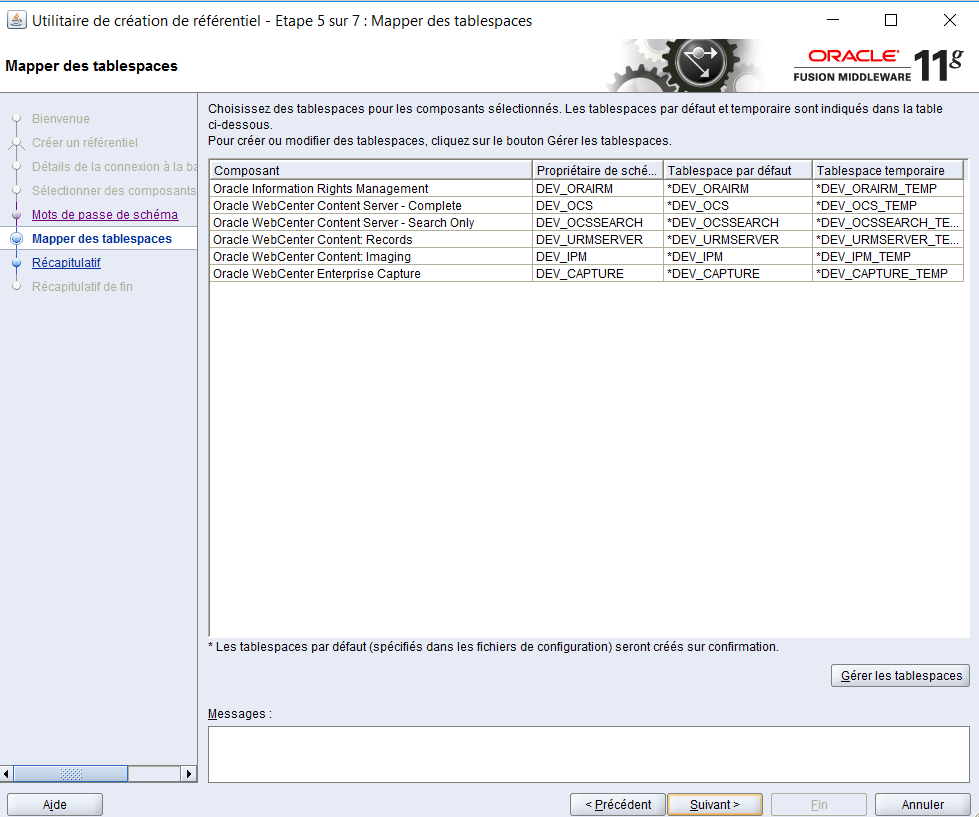979x817 pixels.
Task: Open default tablespace cell *DEV_IPM
Action: coord(737,257)
